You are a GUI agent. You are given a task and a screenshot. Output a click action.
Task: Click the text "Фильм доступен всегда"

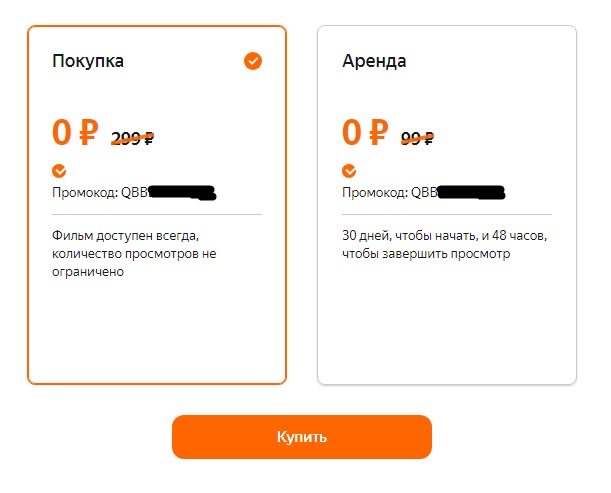[126, 237]
